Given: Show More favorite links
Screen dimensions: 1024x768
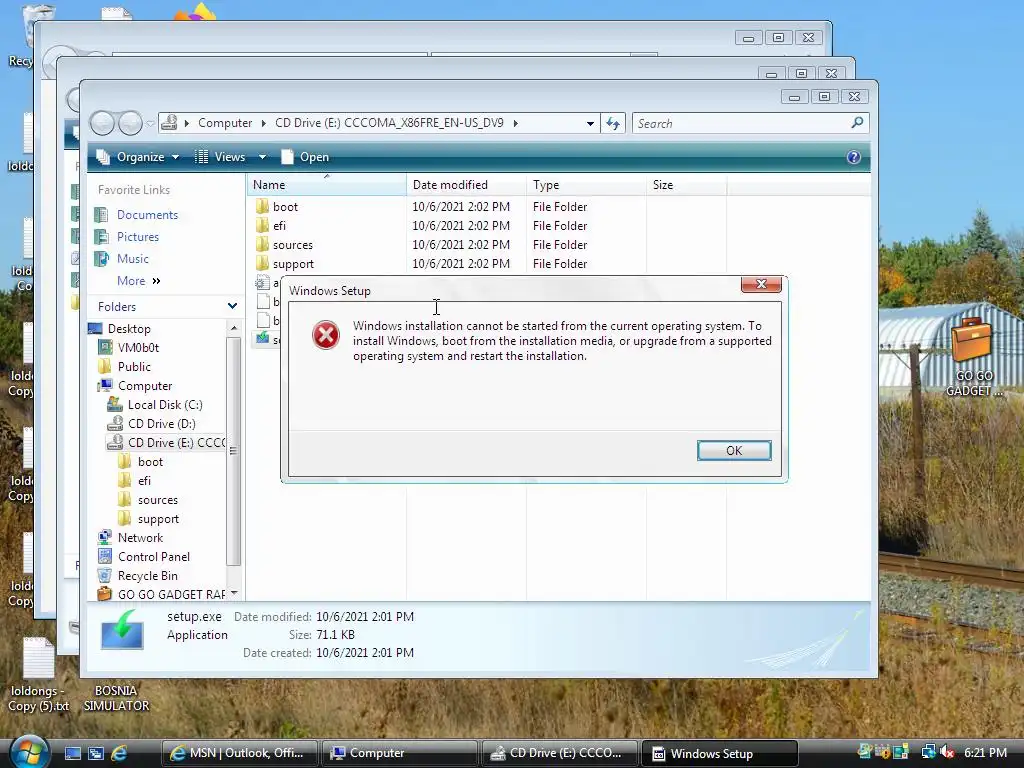Looking at the screenshot, I should pyautogui.click(x=138, y=281).
